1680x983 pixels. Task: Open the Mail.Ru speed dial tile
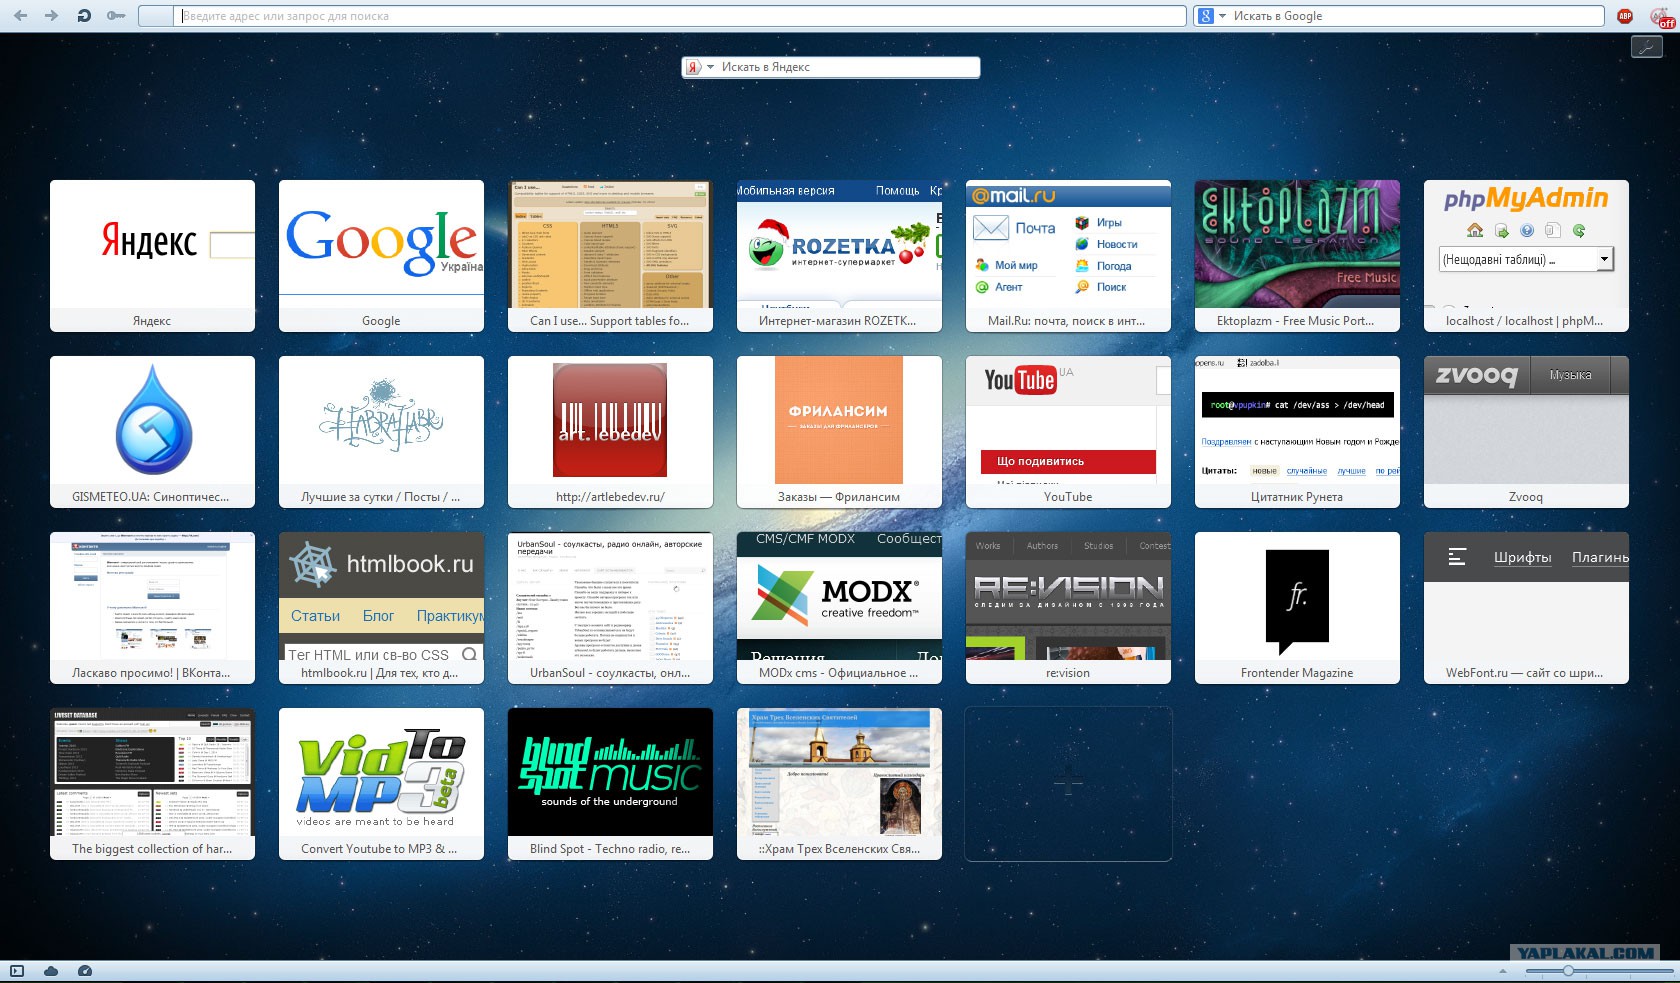pyautogui.click(x=1068, y=256)
